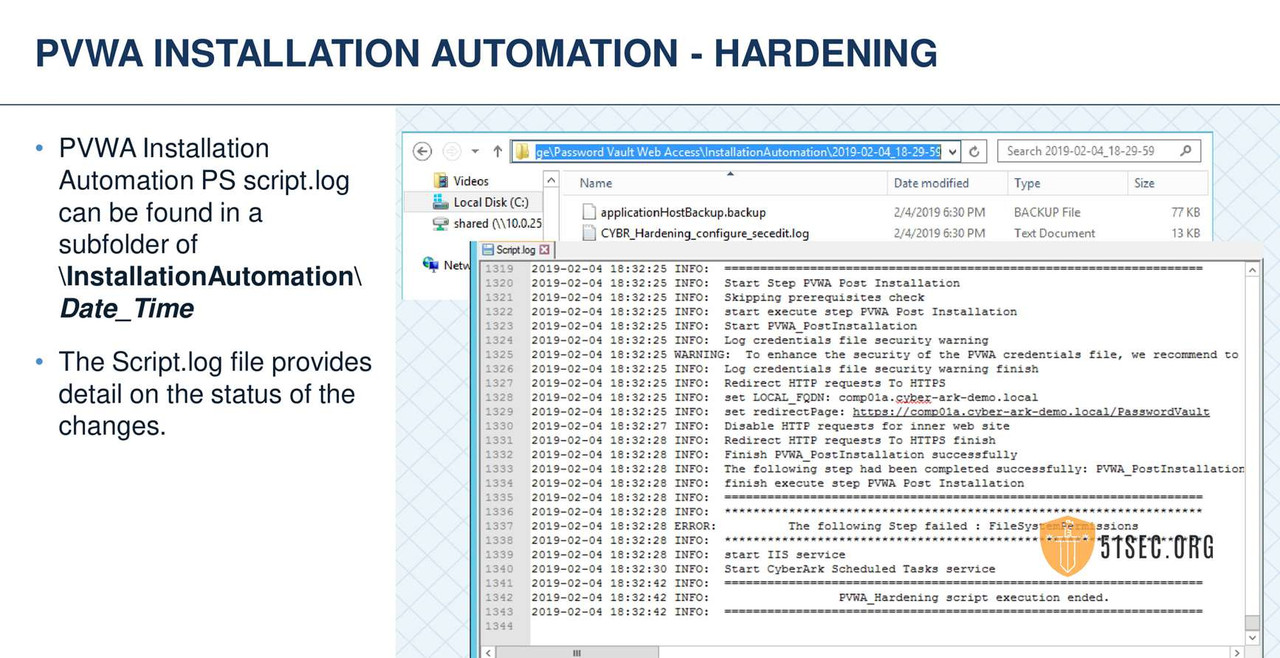
Task: Select Videos in the navigation pane
Action: click(x=471, y=181)
